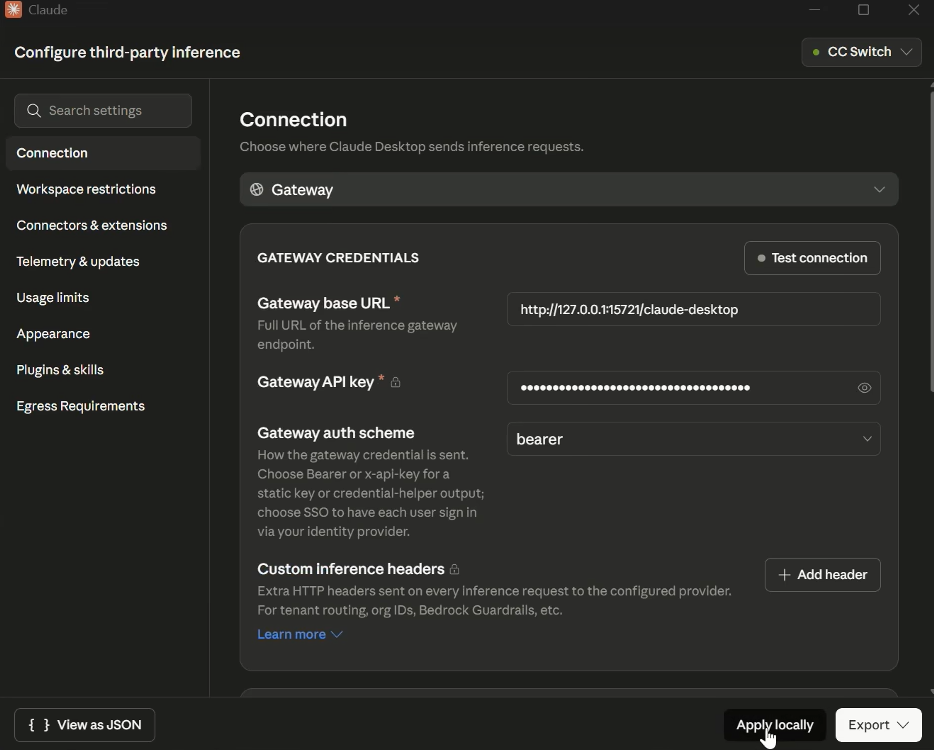Click the Connection page heading

[x=293, y=120]
